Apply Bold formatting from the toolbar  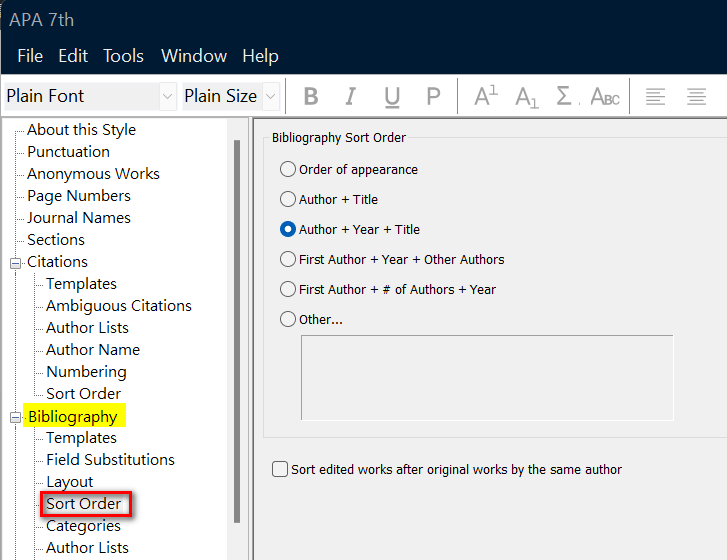point(311,96)
